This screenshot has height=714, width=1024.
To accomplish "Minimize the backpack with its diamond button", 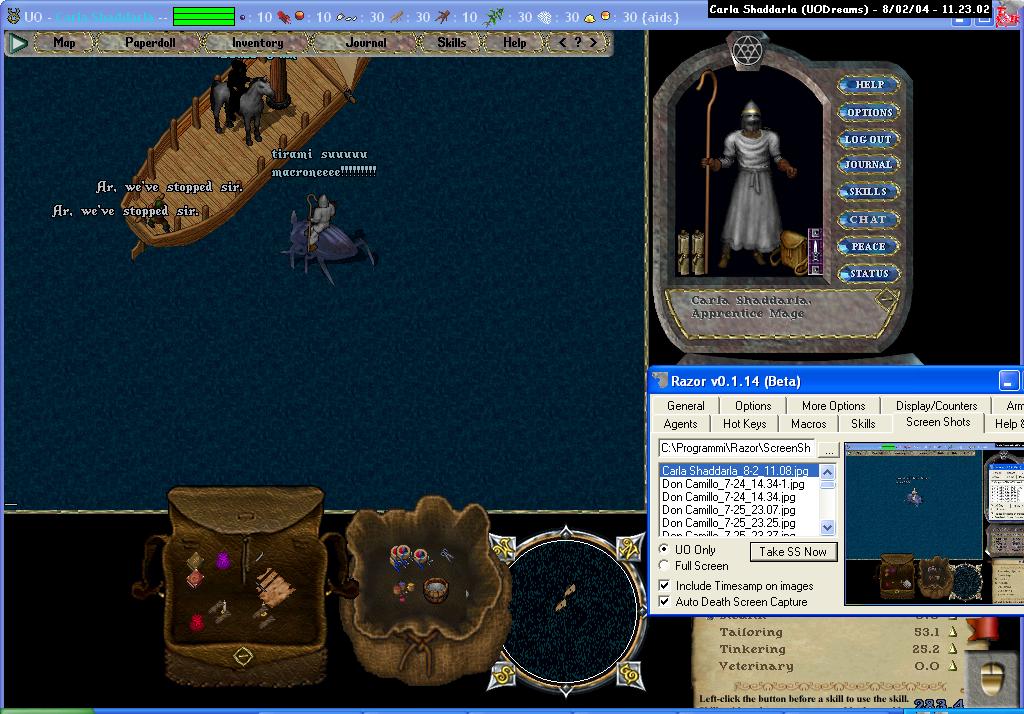I will 242,656.
